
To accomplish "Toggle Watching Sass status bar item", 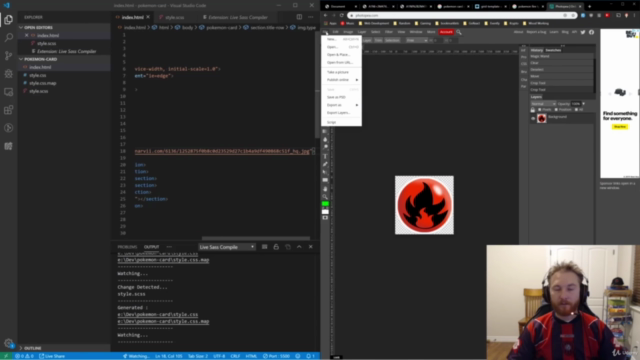I will coord(136,356).
